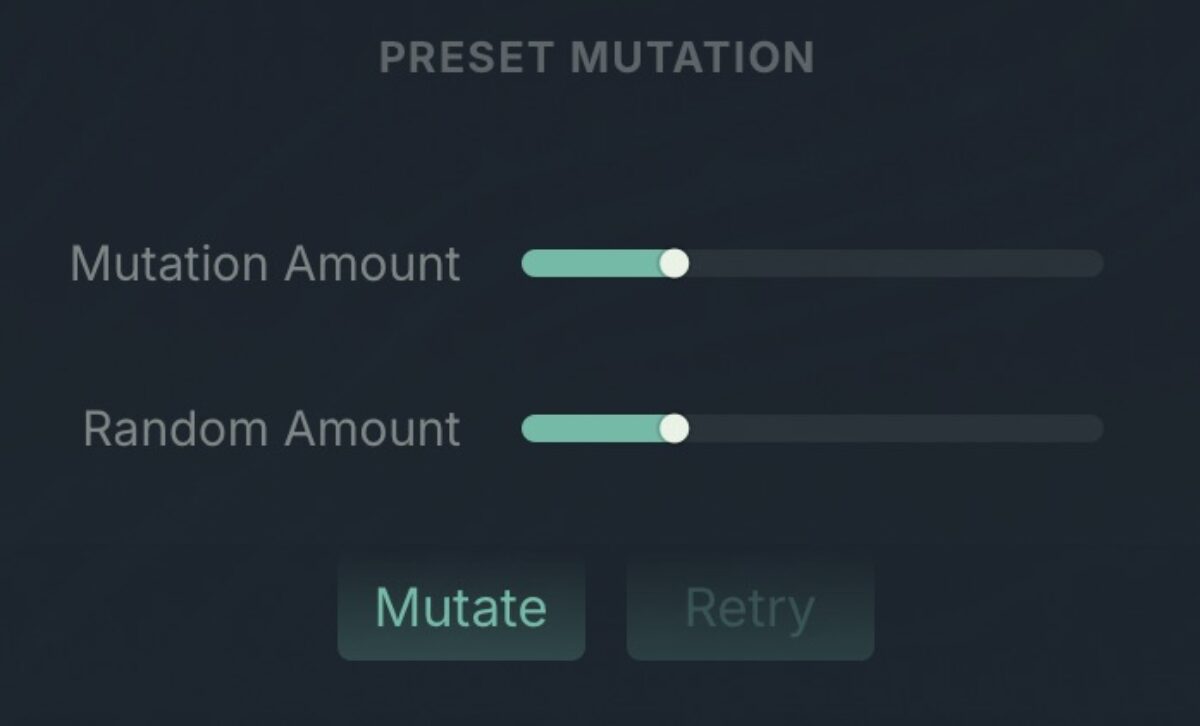Click the empty track of Random Amount slider
This screenshot has height=726, width=1200.
pyautogui.click(x=890, y=429)
